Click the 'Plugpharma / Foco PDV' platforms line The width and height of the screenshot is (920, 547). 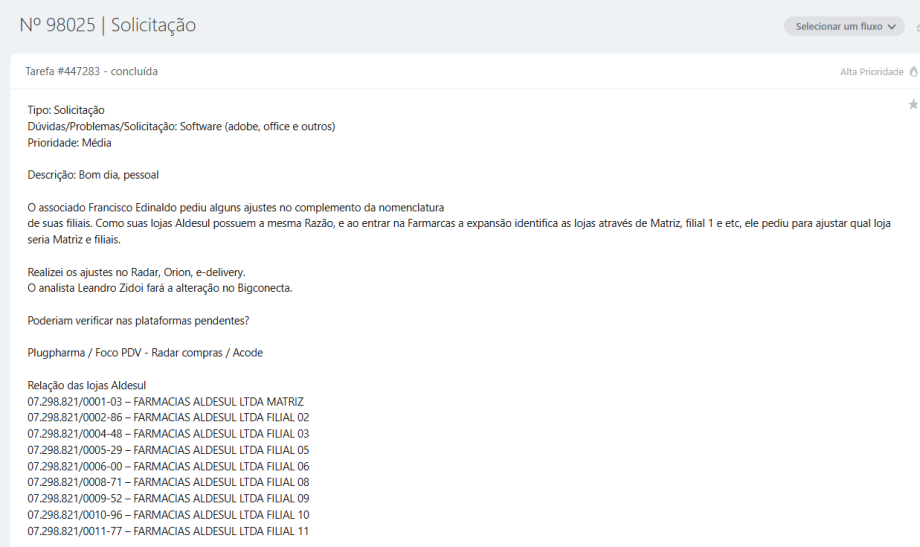pyautogui.click(x=145, y=353)
